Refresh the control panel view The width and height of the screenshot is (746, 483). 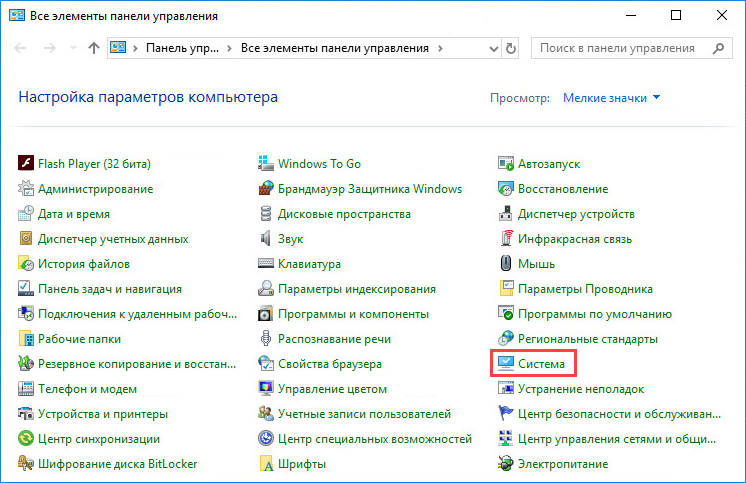pyautogui.click(x=510, y=48)
